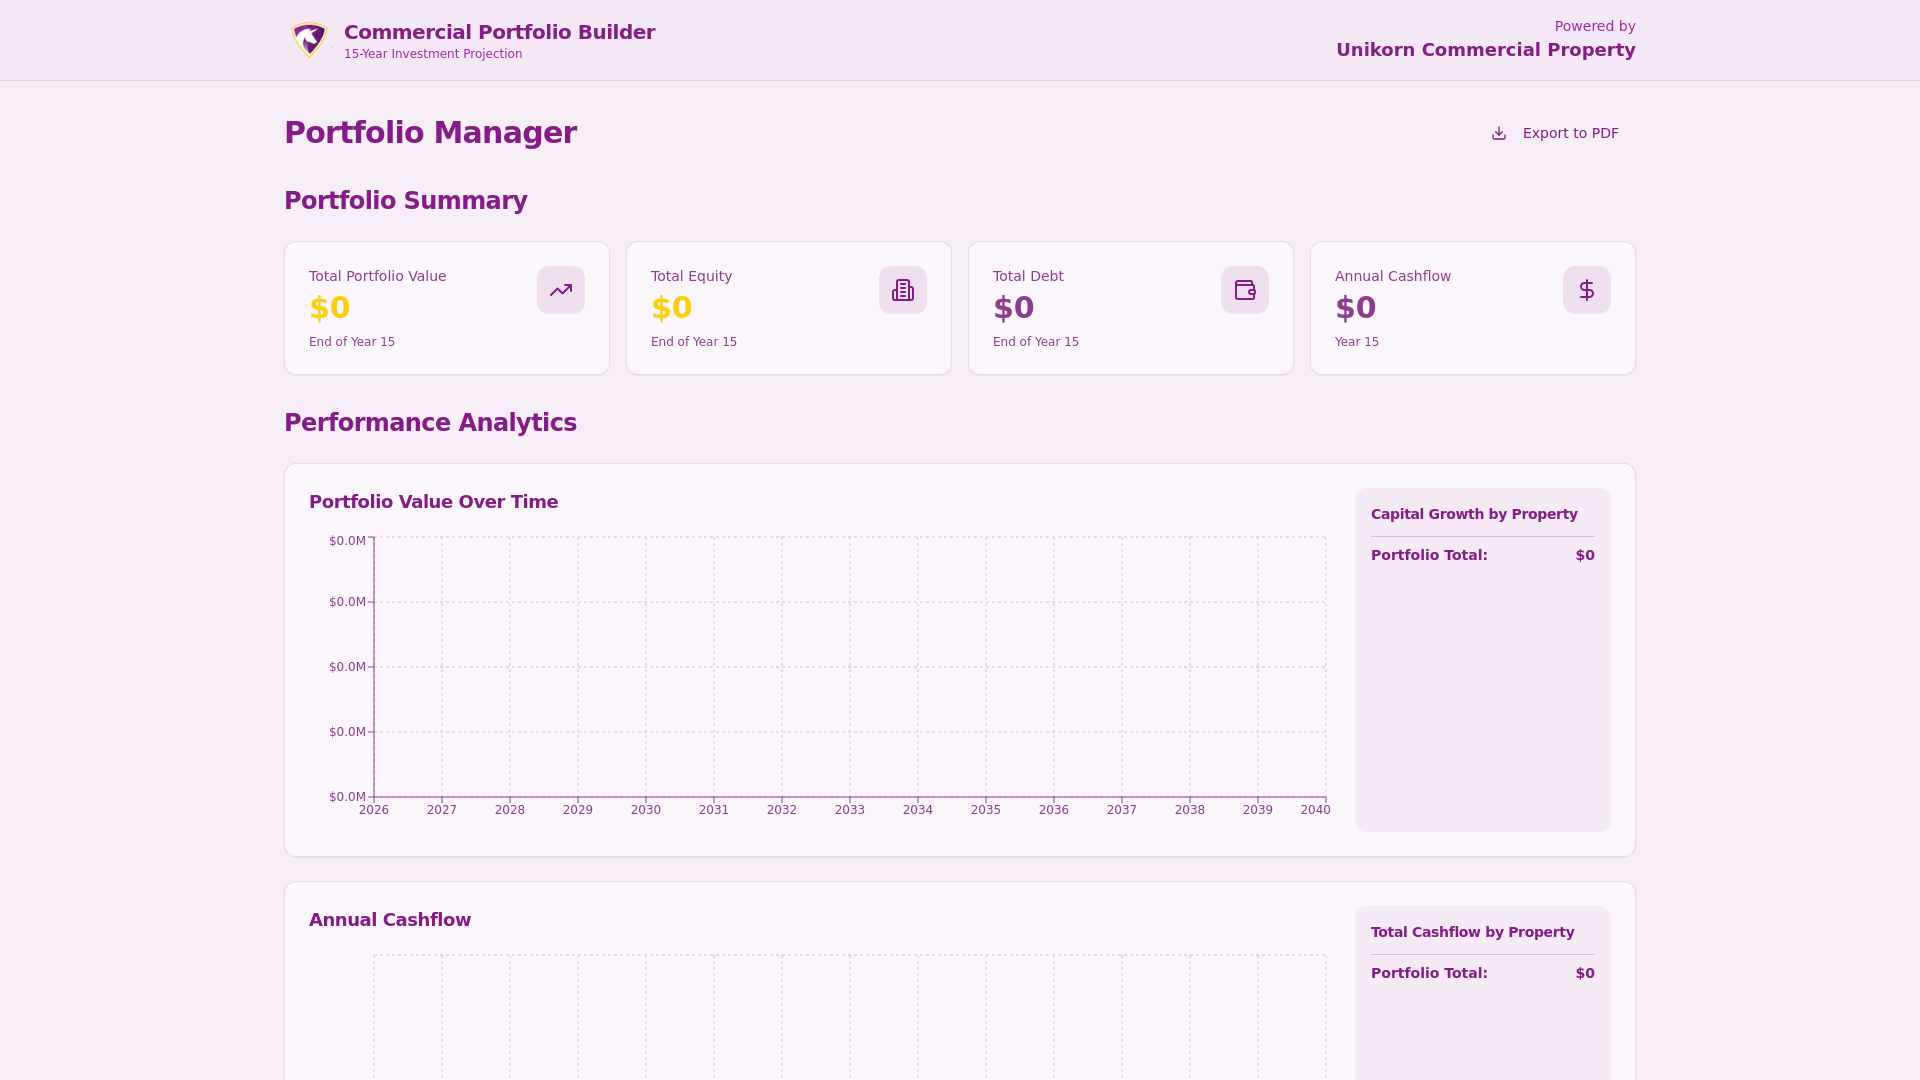Screen dimensions: 1920x1080
Task: Click the Powered by text in header
Action: [1595, 26]
